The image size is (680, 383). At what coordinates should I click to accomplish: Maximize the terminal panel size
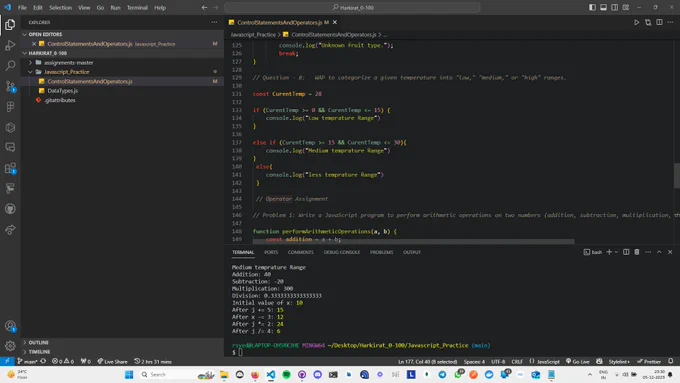[659, 252]
